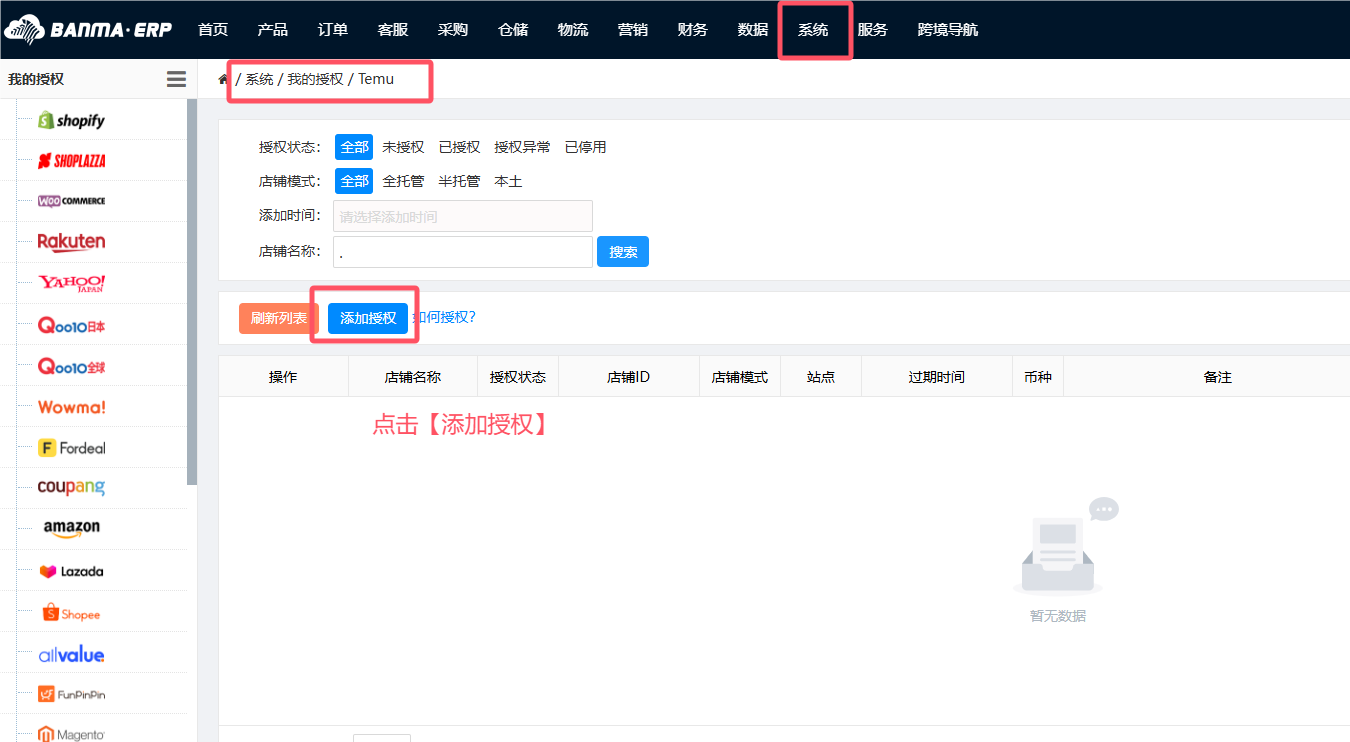Set store mode filter to 全部
Viewport: 1350px width, 742px height.
click(x=354, y=181)
